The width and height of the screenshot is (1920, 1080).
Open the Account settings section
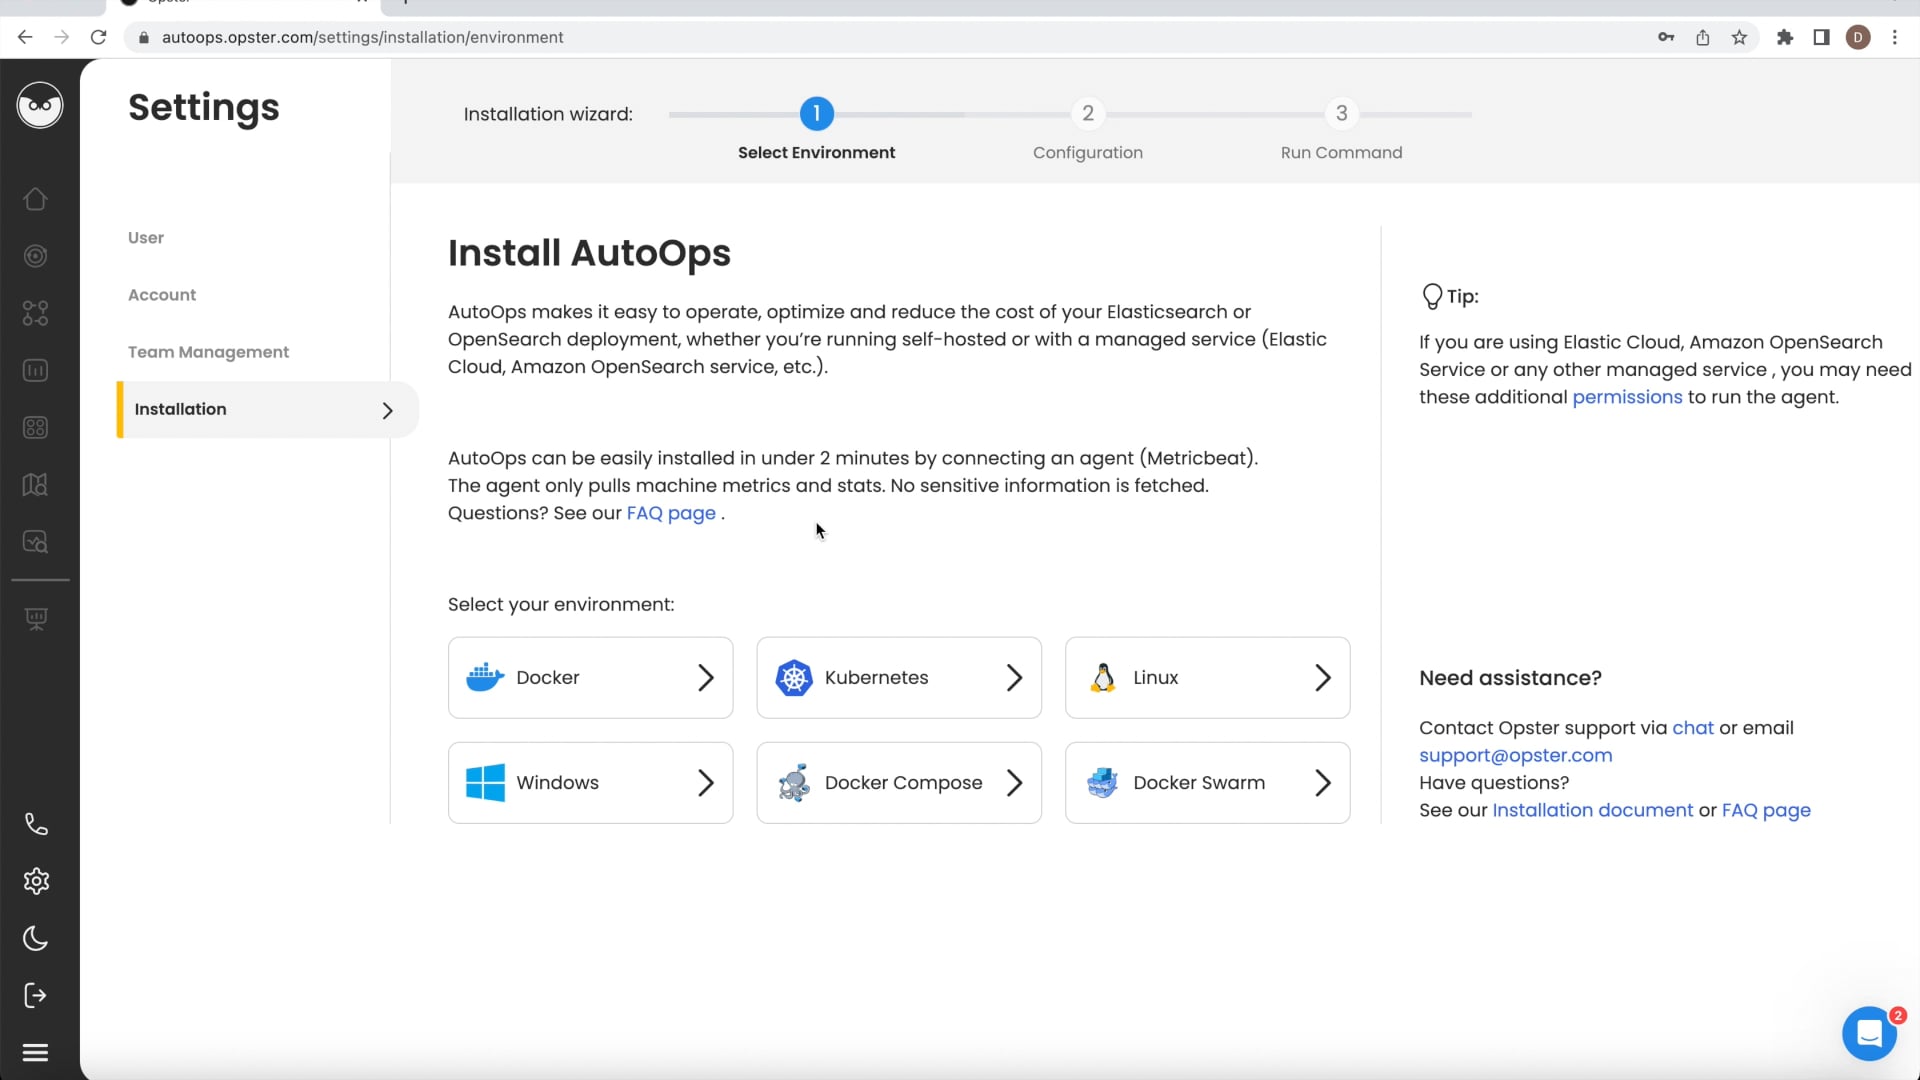[162, 295]
